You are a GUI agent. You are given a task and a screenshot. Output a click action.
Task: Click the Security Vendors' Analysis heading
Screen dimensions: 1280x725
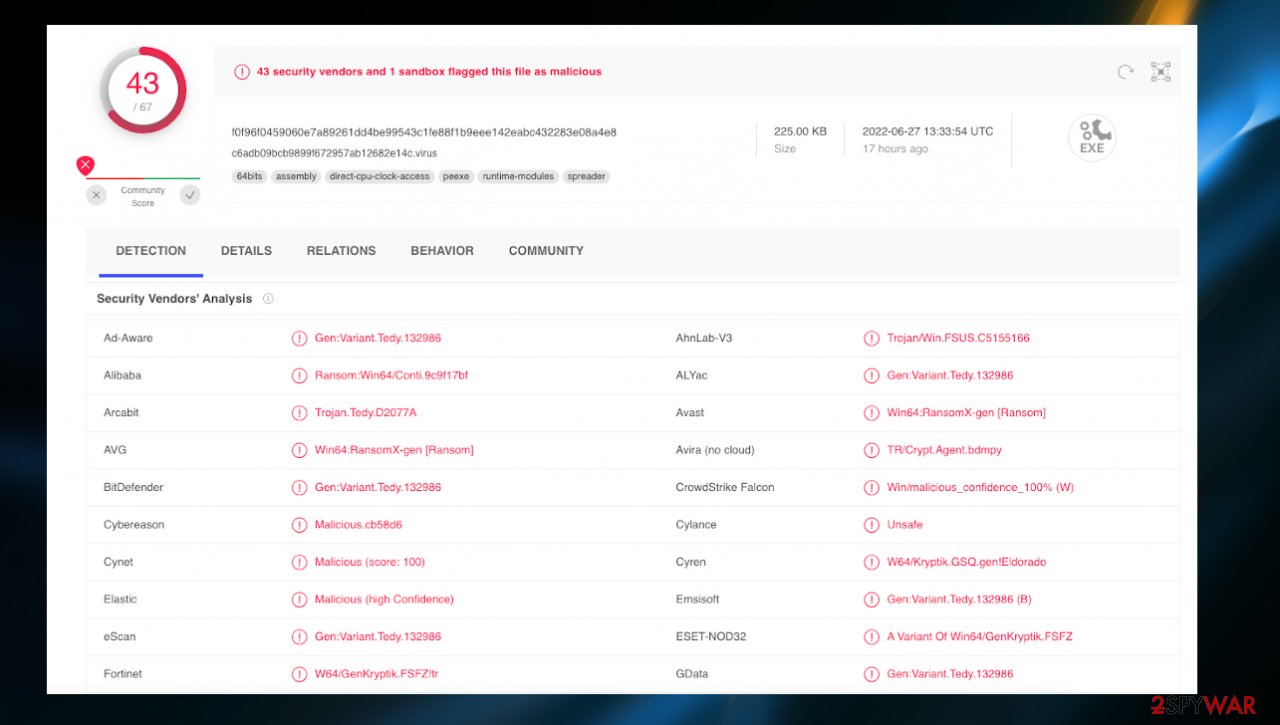point(175,299)
